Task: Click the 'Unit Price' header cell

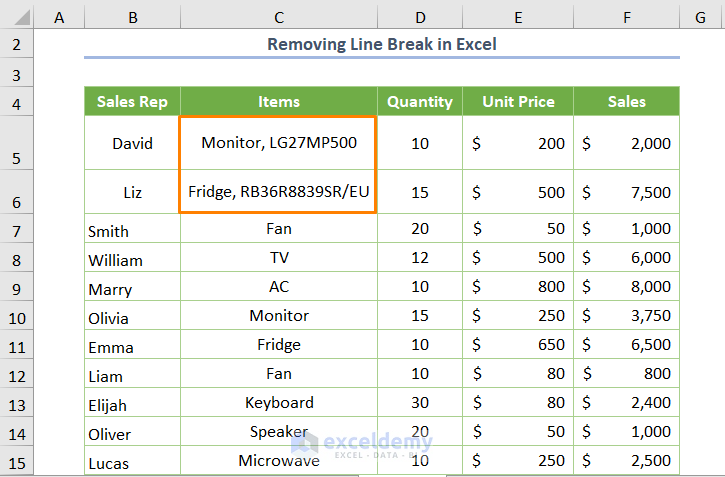Action: (517, 101)
